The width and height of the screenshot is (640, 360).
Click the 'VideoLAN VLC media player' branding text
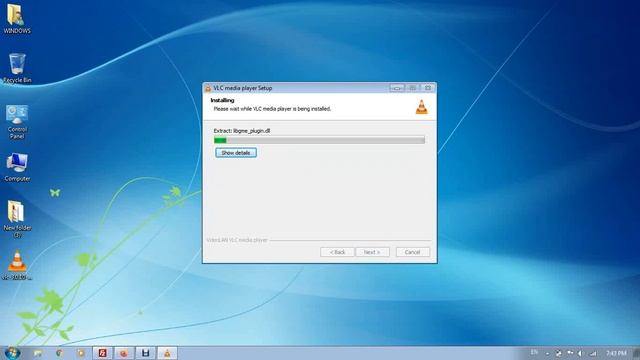237,240
